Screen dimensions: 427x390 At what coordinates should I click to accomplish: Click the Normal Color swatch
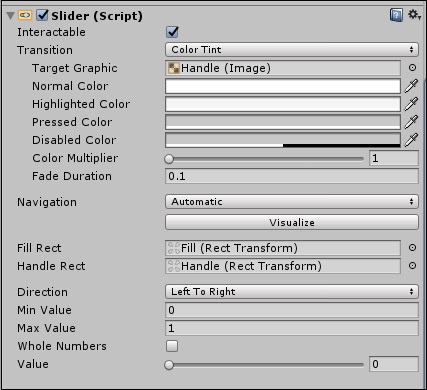click(x=283, y=86)
